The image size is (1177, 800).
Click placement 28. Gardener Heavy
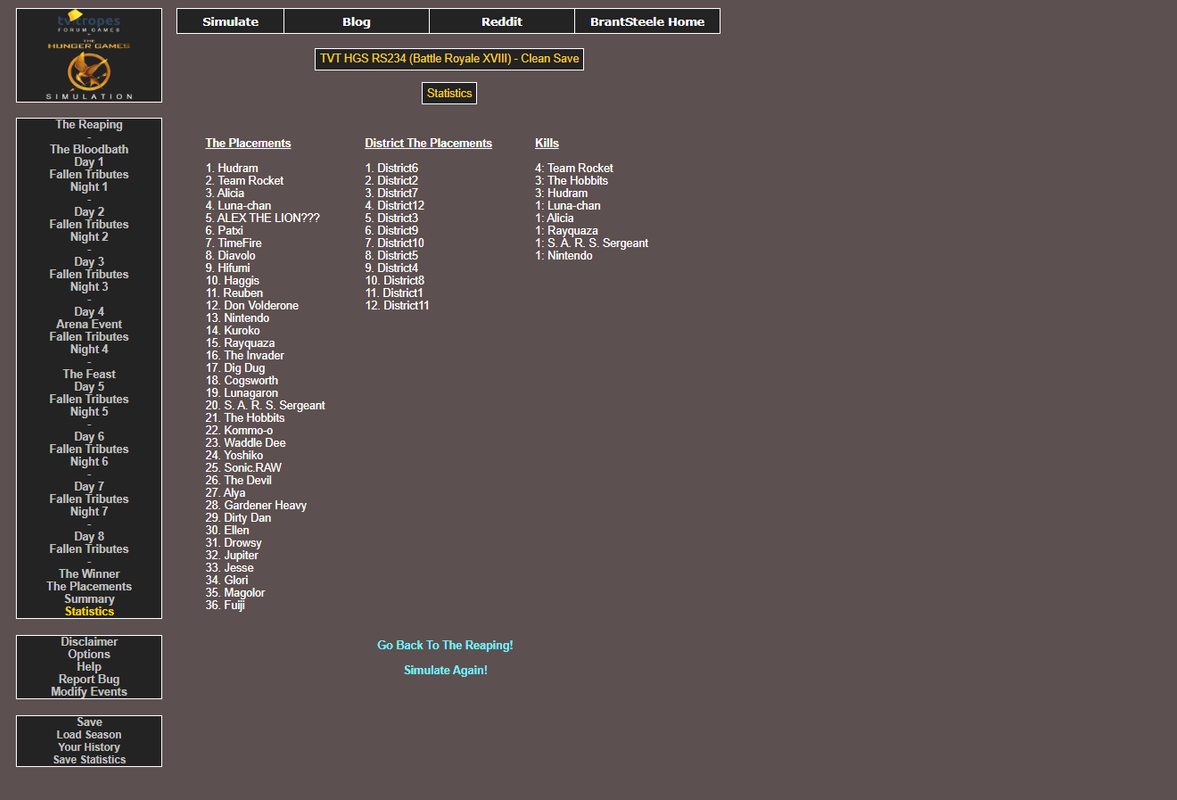(x=256, y=505)
